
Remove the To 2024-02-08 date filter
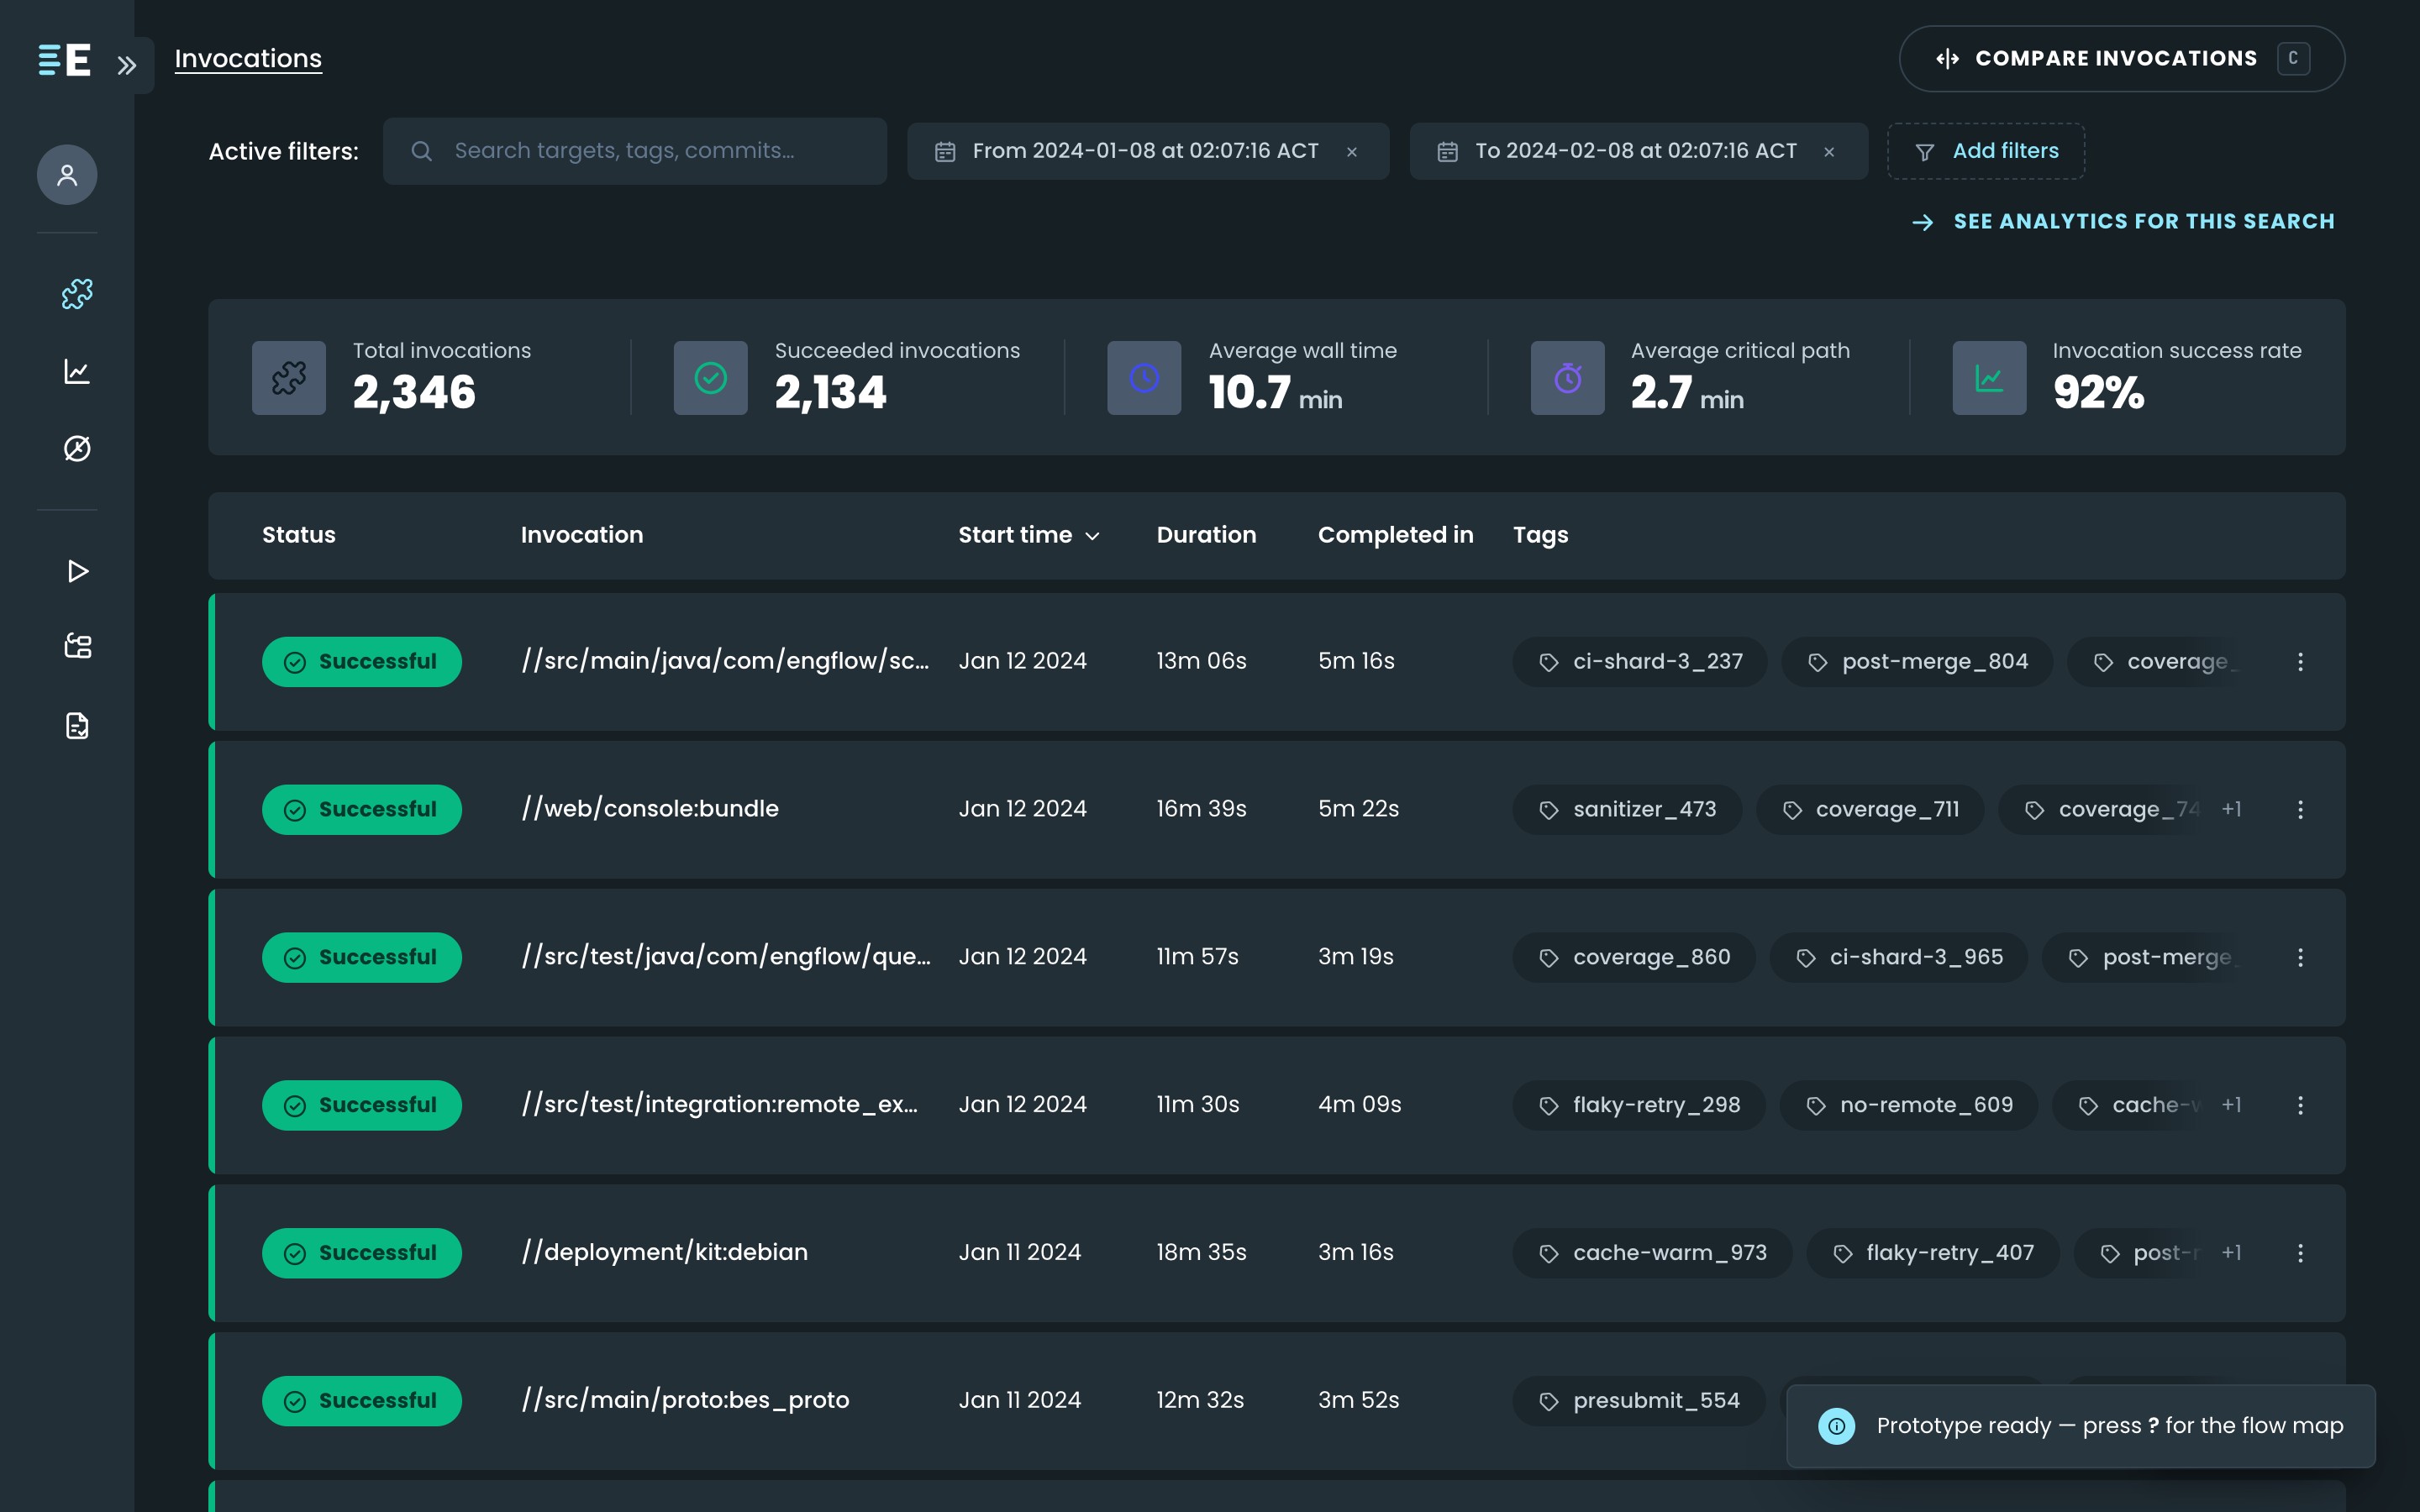(1829, 152)
